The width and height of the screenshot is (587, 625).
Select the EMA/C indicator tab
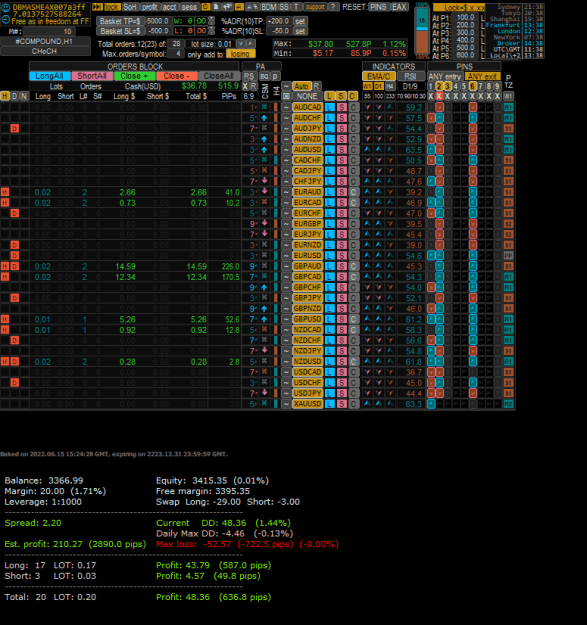click(x=379, y=76)
